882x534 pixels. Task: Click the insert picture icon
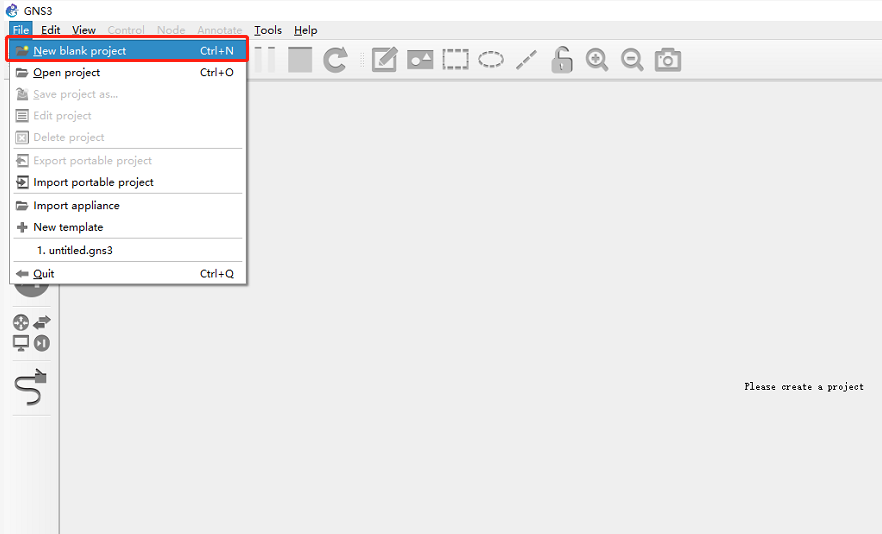click(420, 60)
